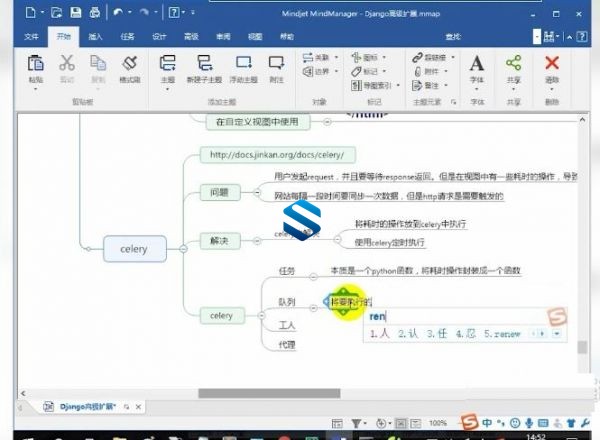The height and width of the screenshot is (440, 600).
Task: Add Notes (备注) to the topic
Action: [x=426, y=85]
